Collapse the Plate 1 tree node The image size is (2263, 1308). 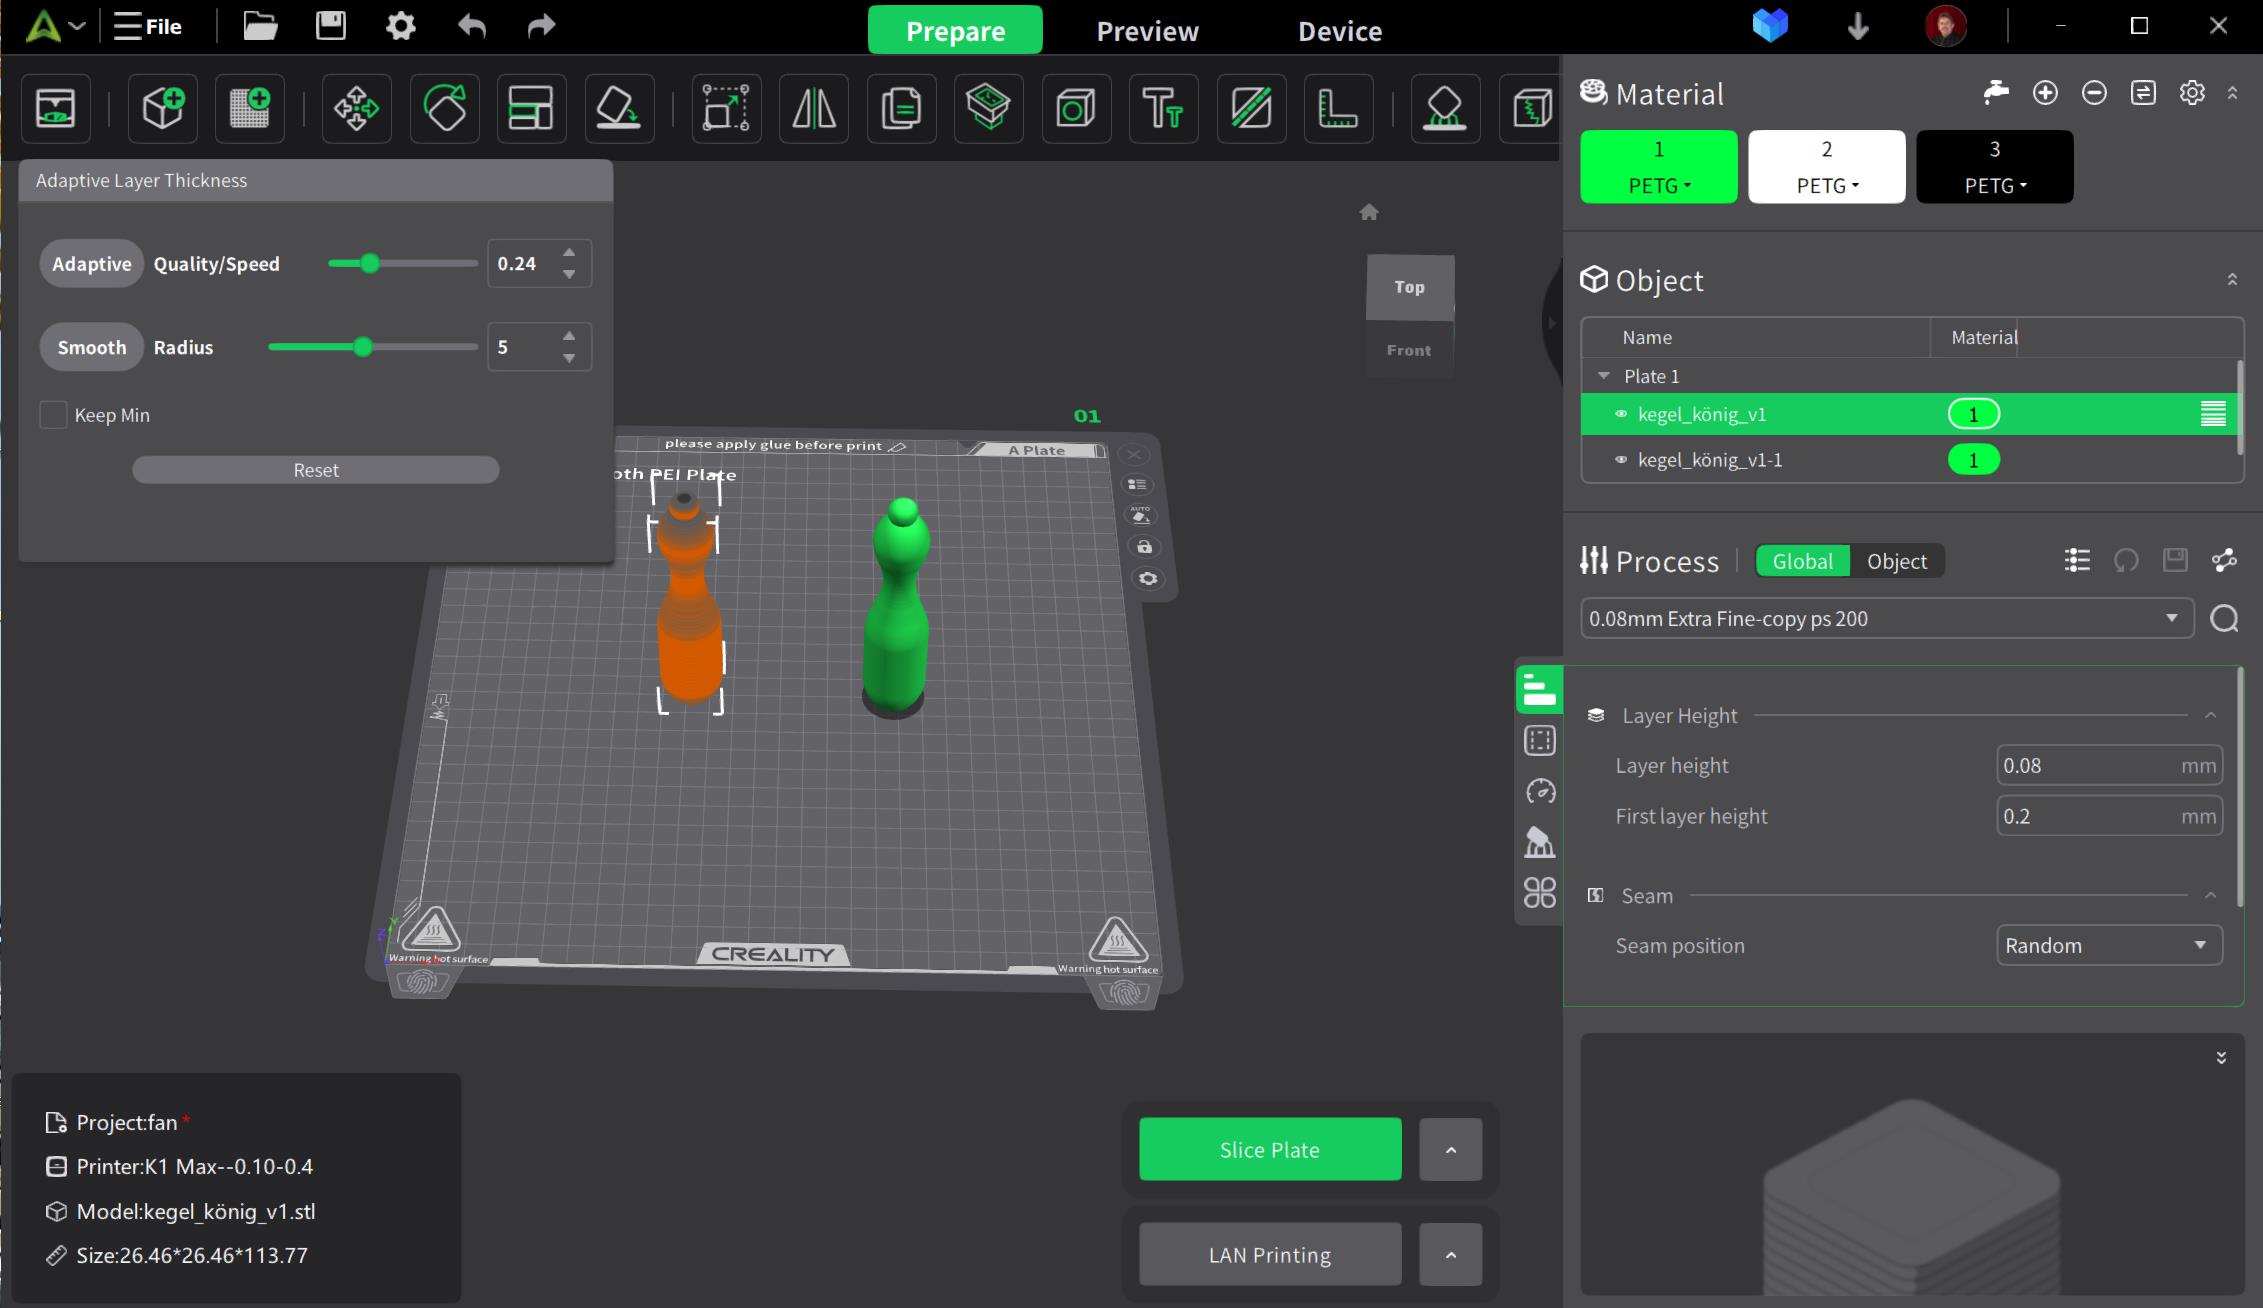[1604, 376]
